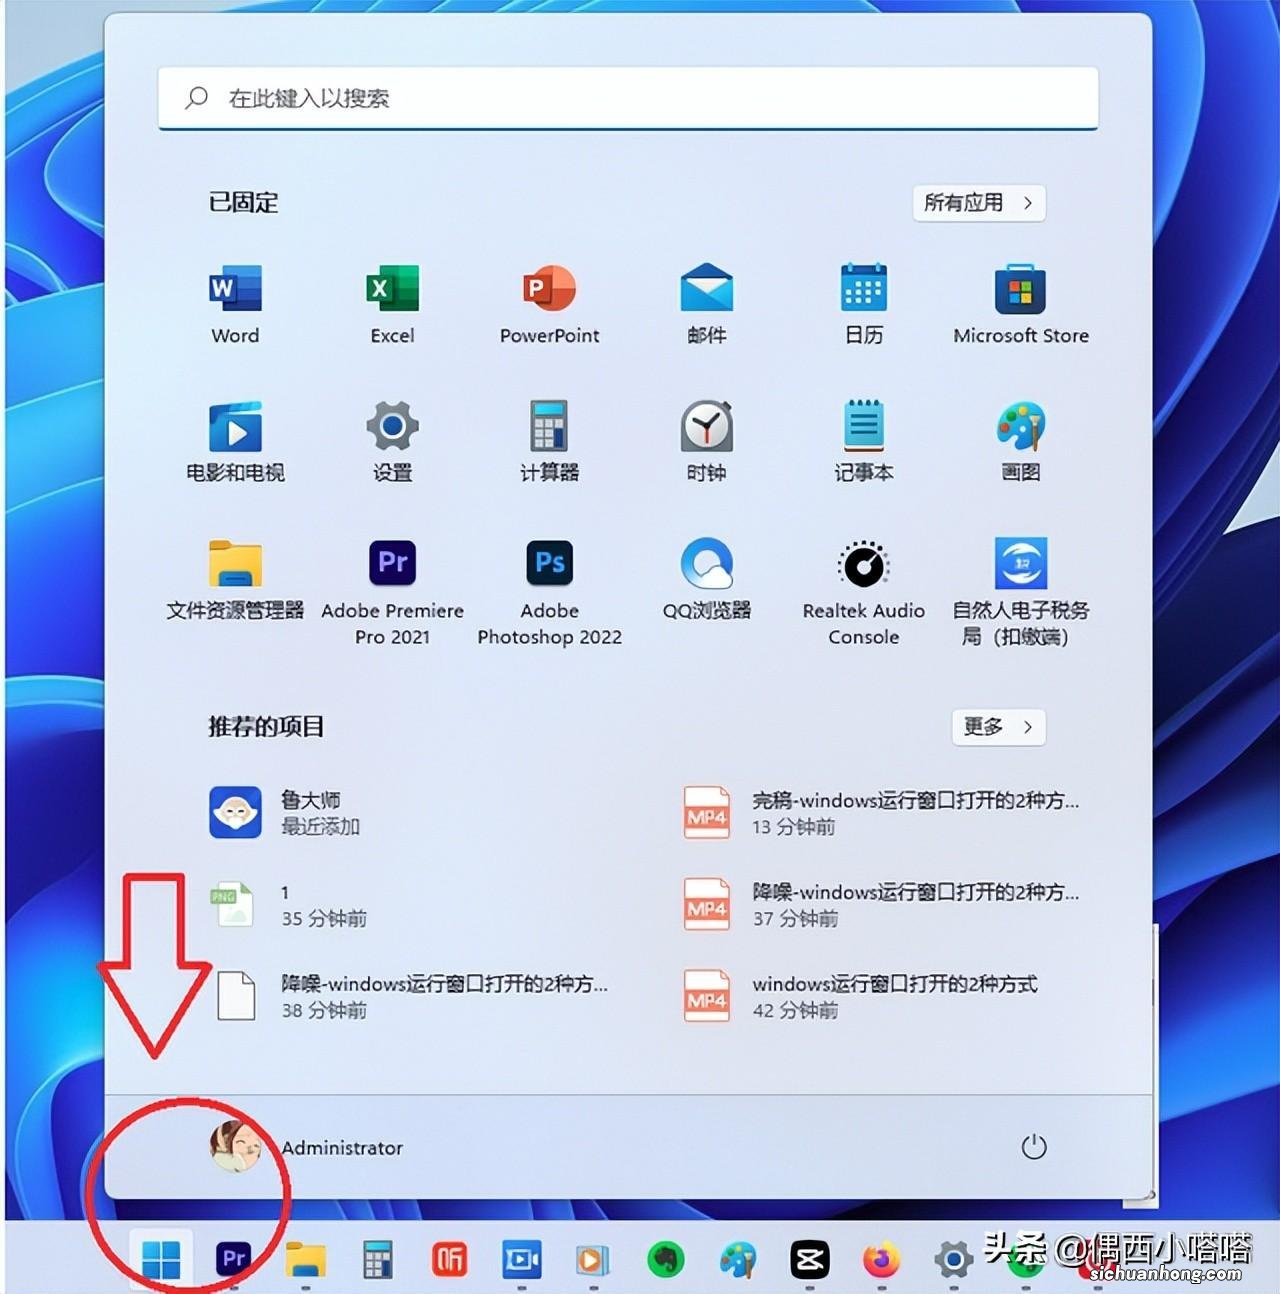This screenshot has height=1294, width=1280.
Task: Launch Microsoft Store
Action: [1021, 304]
